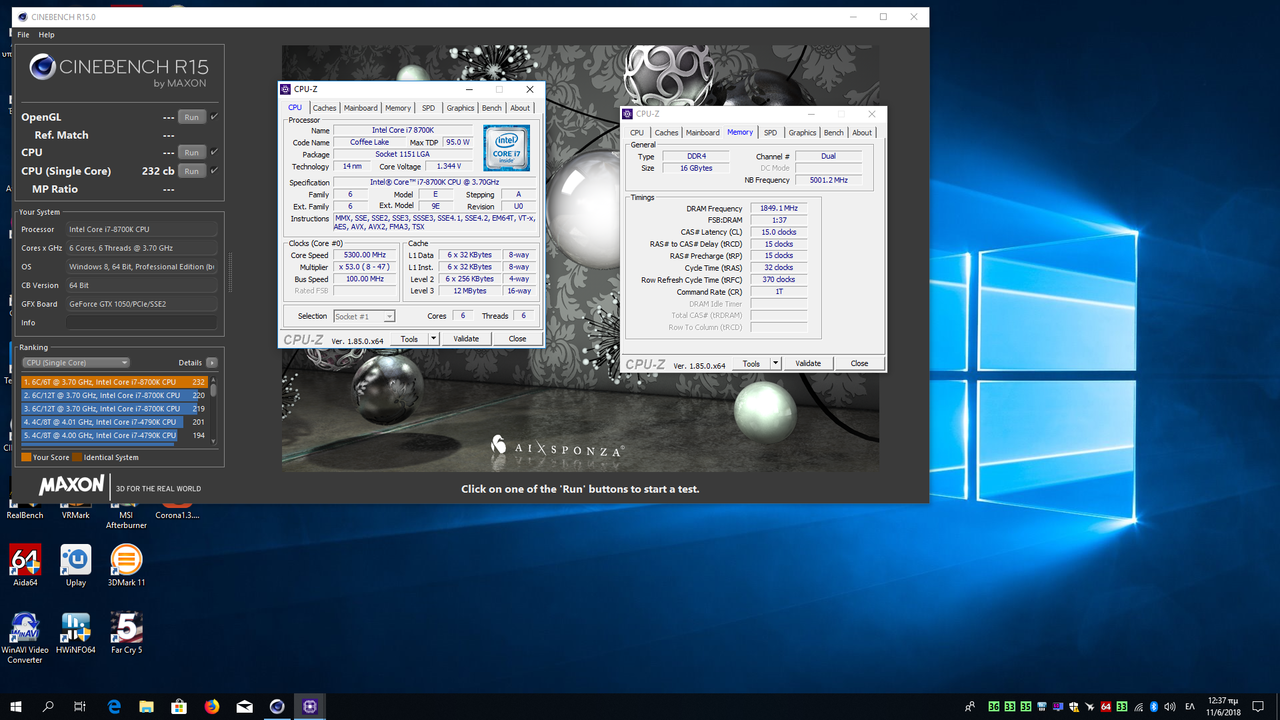Image resolution: width=1280 pixels, height=720 pixels.
Task: Launch HWiNFO64 from the desktop
Action: [76, 634]
